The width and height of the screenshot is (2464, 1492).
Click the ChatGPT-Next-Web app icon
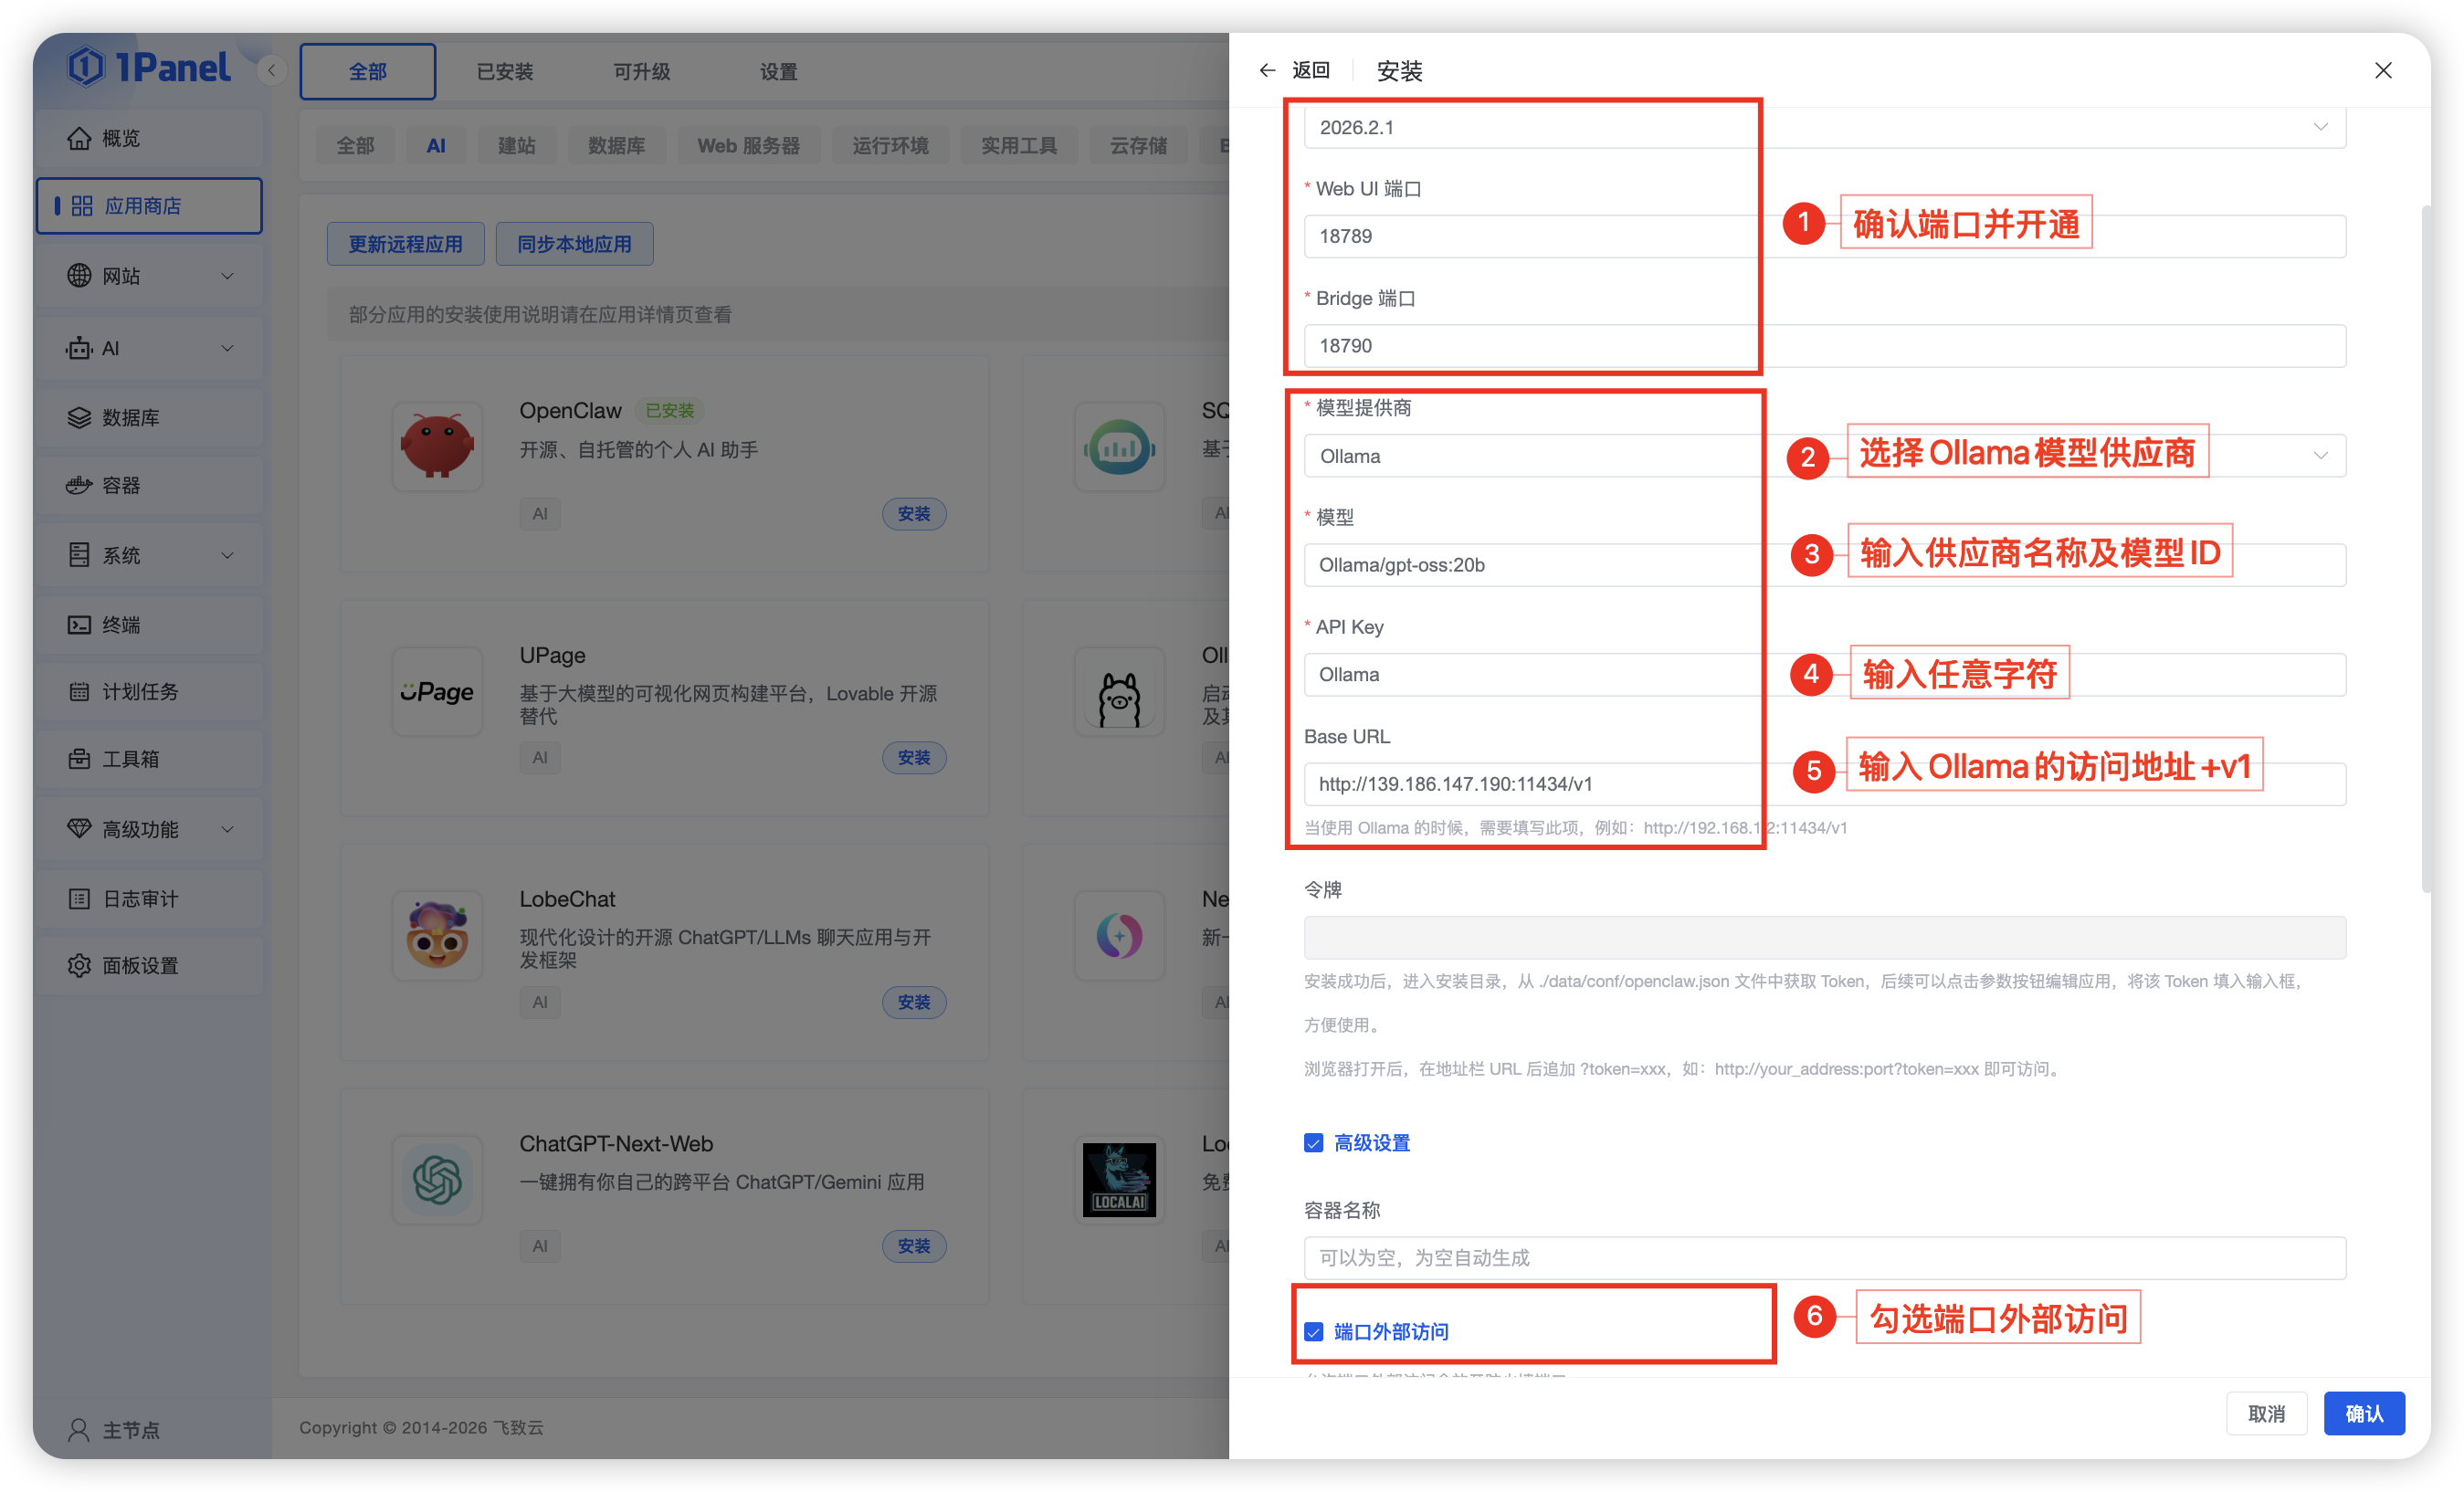[437, 1180]
